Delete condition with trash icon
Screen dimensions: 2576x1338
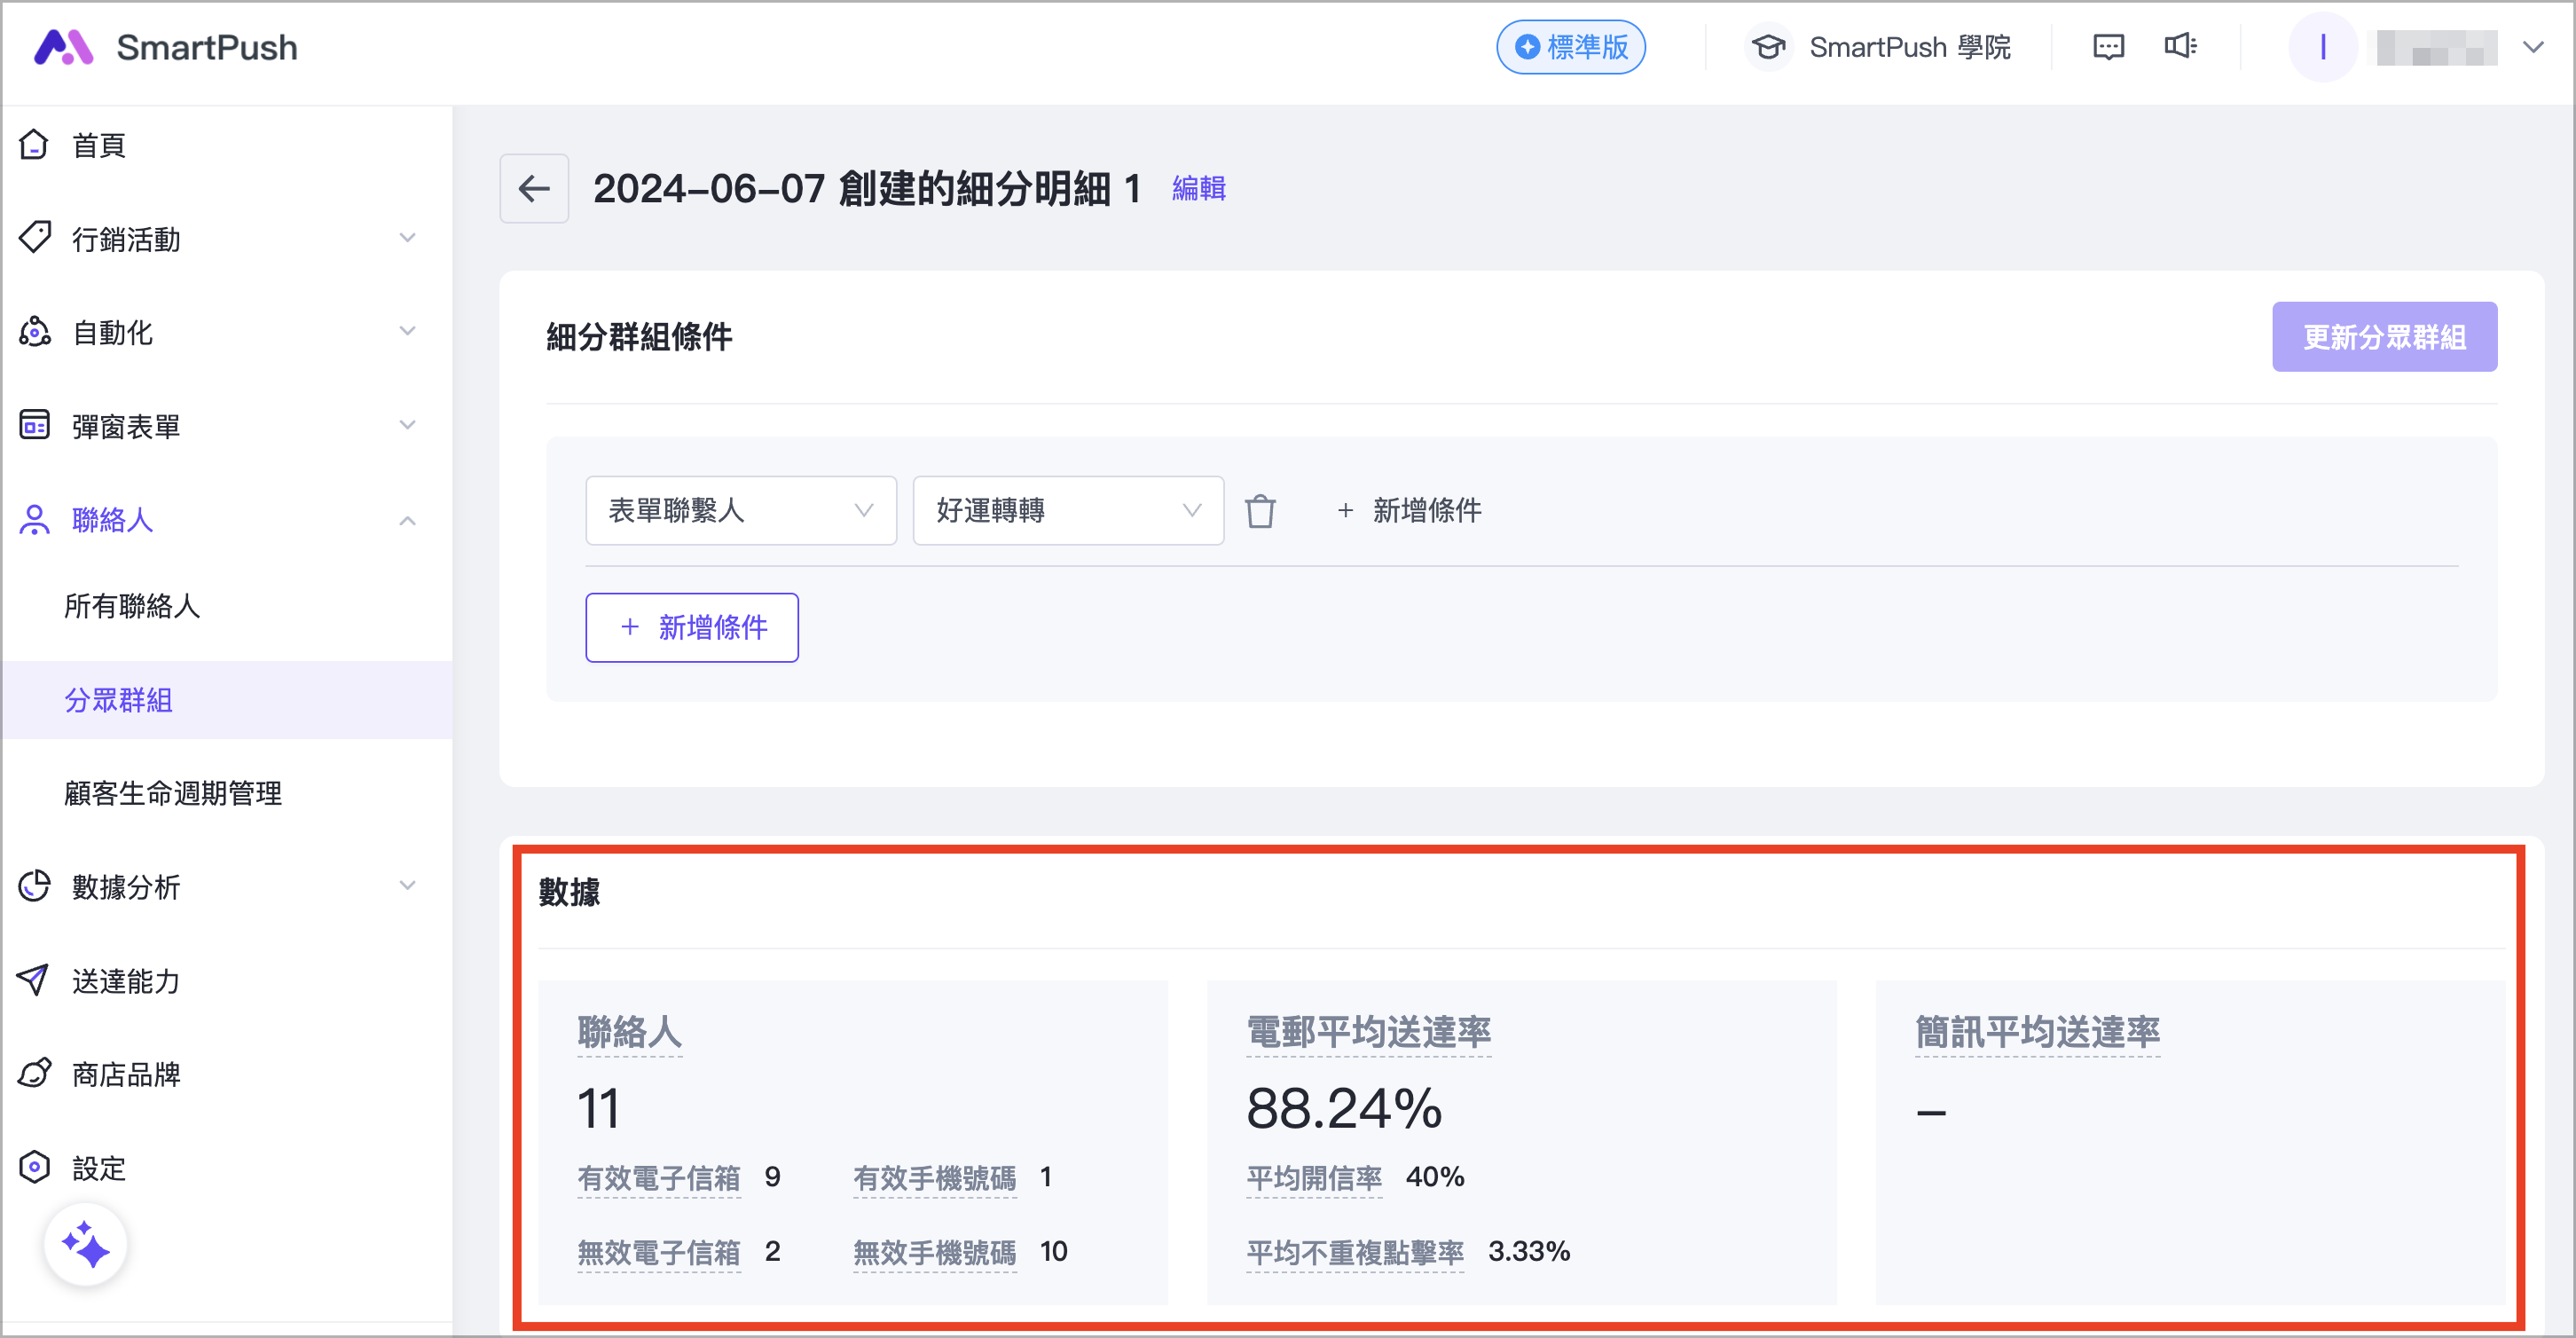point(1260,511)
